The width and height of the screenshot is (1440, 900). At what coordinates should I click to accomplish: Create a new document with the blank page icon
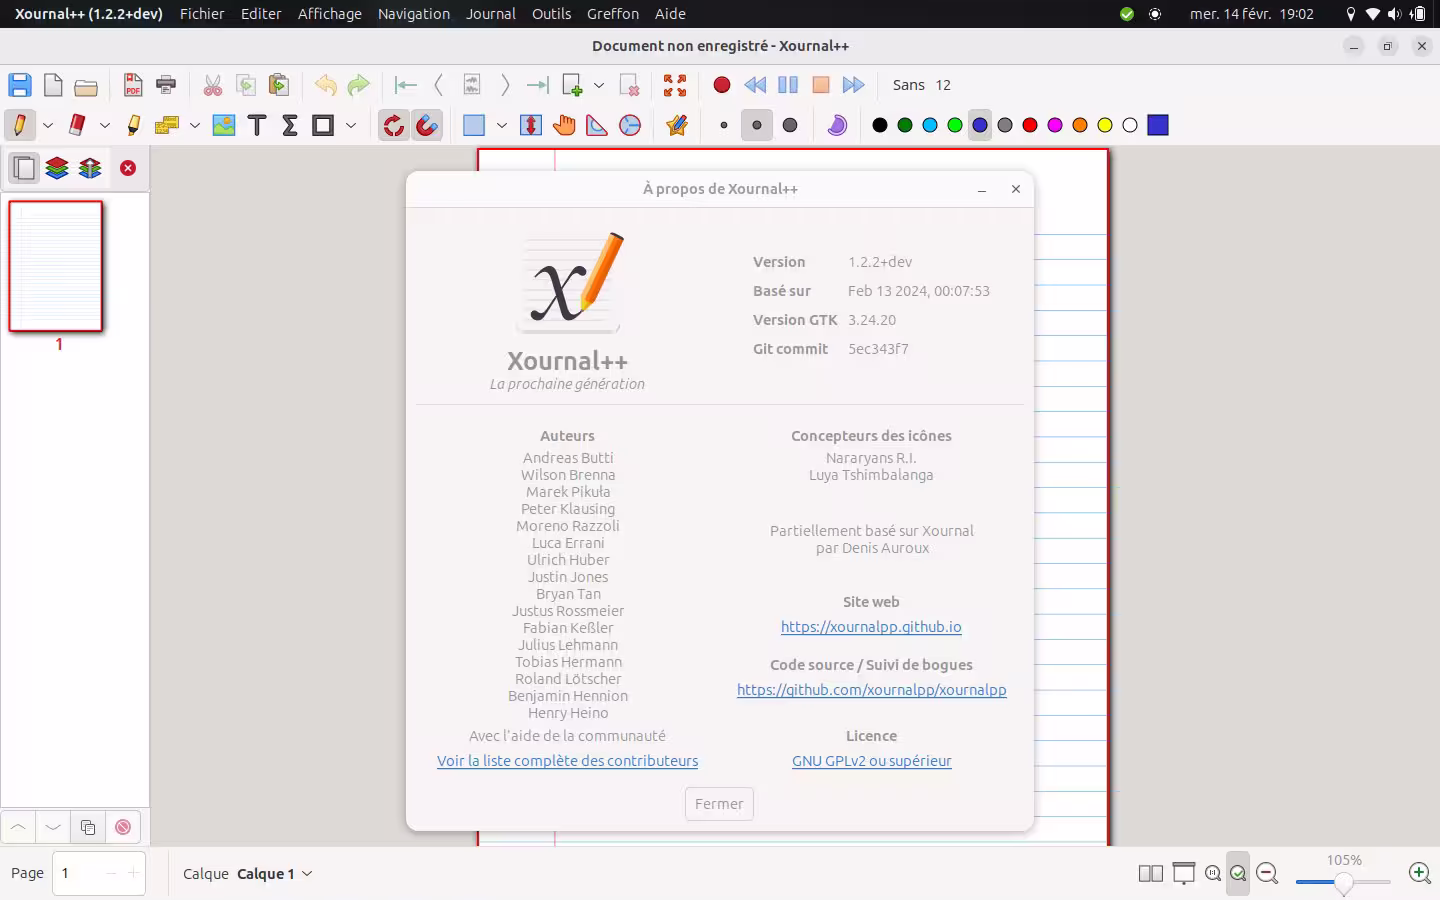coord(53,85)
